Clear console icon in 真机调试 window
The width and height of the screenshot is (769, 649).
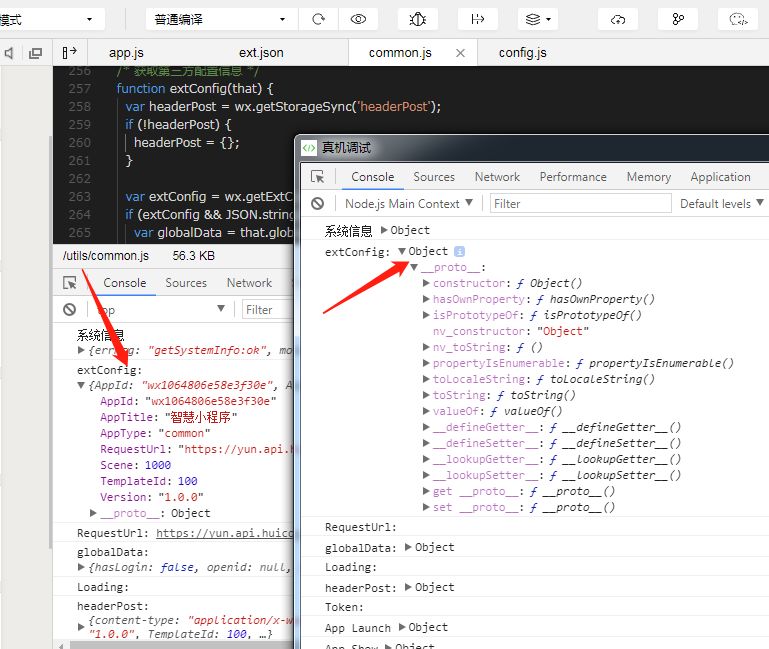pyautogui.click(x=317, y=203)
